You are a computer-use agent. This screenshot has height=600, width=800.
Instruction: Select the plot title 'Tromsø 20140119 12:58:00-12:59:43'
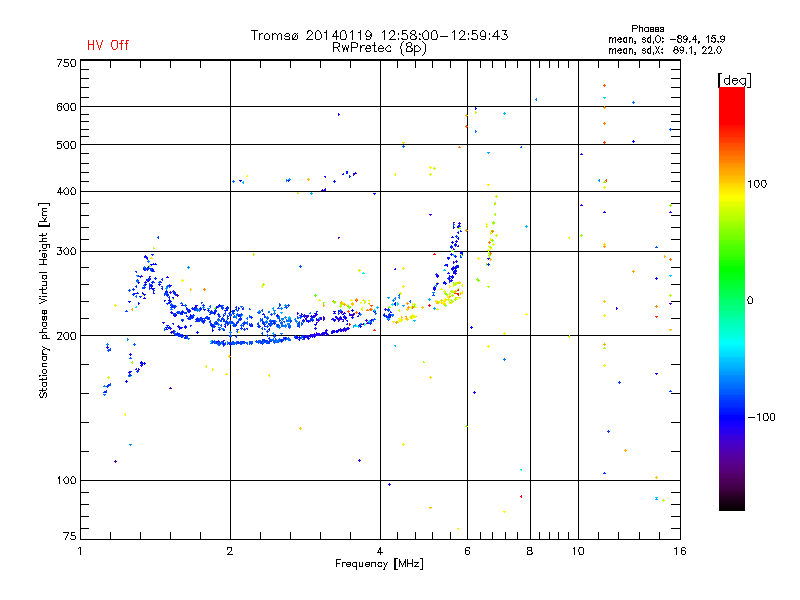(379, 35)
